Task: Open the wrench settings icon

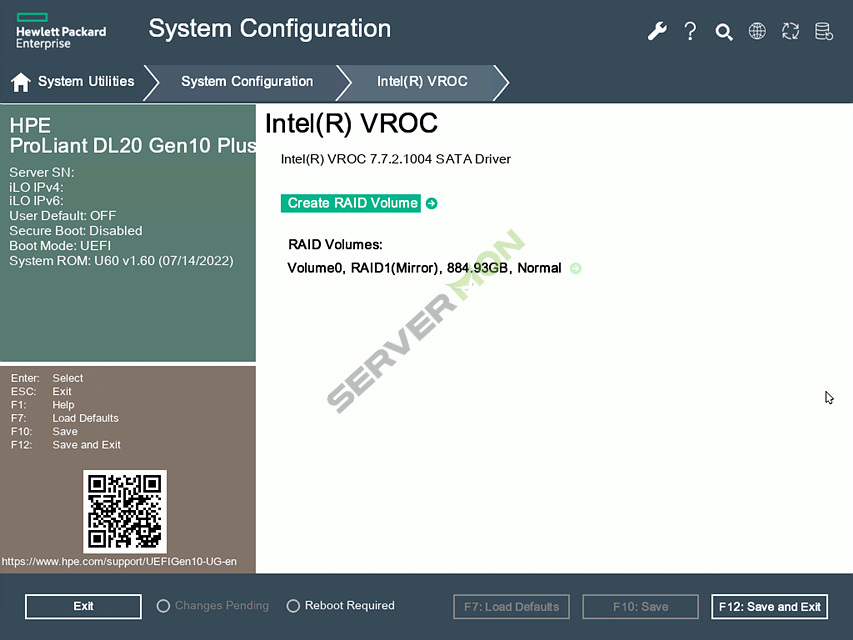Action: pos(657,31)
